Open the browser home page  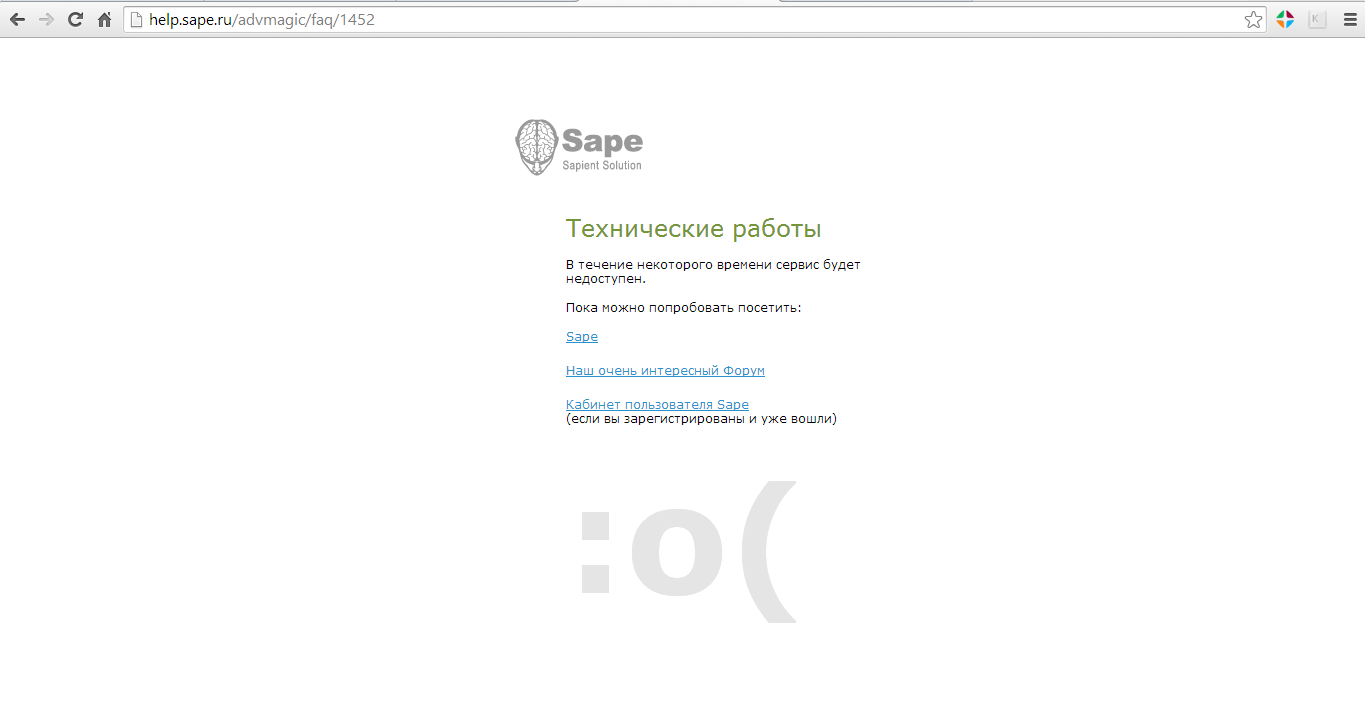pos(104,19)
